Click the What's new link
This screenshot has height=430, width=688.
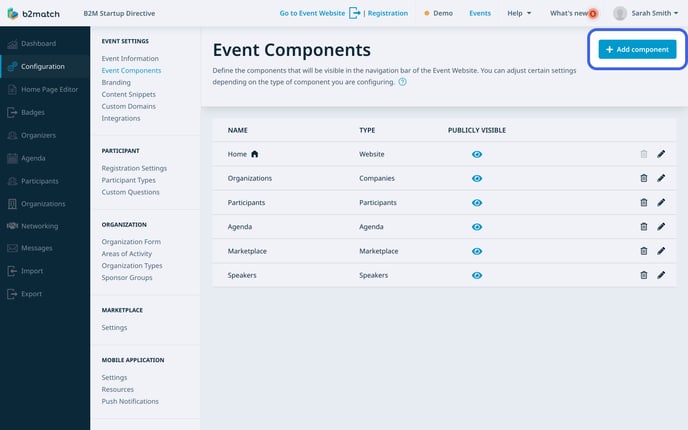pos(569,13)
